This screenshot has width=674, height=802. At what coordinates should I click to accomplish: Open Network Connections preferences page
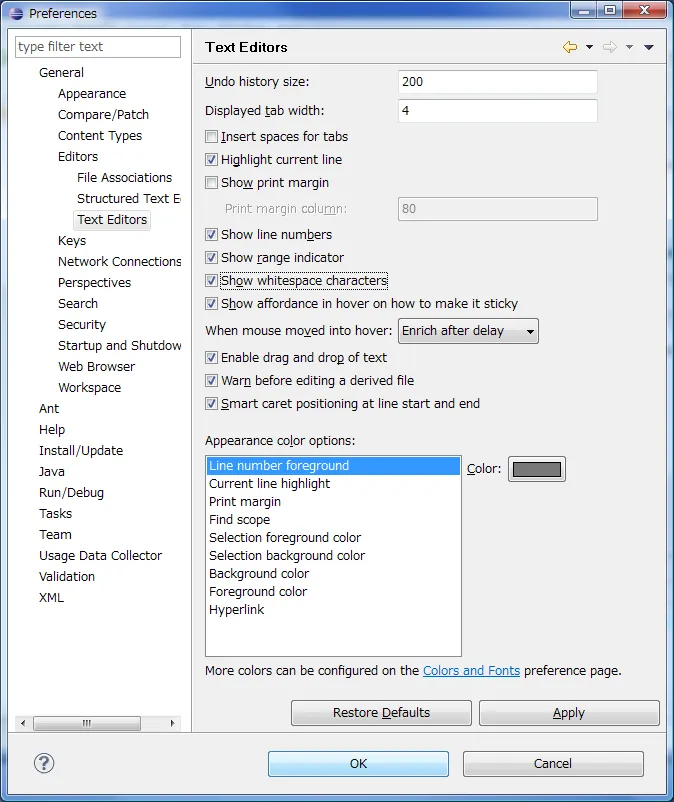(120, 261)
